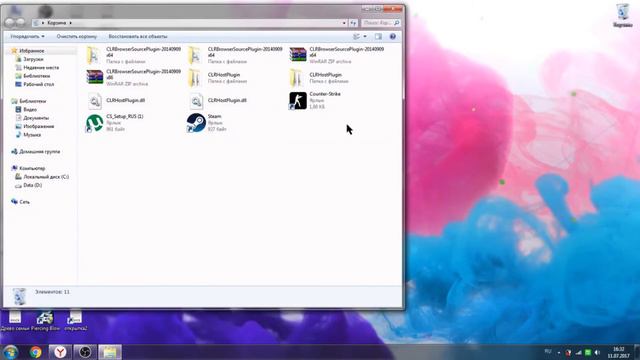Screen dimensions: 640x360
Task: Click the Forward navigation arrow
Action: pos(20,23)
